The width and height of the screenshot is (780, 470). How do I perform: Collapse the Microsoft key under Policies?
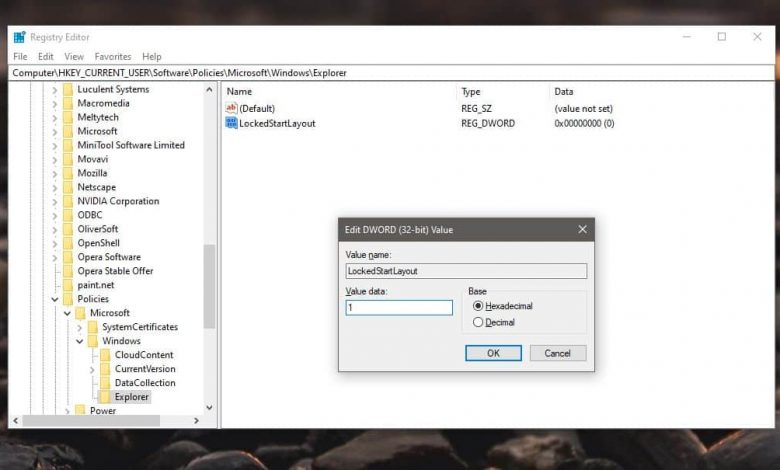click(67, 313)
